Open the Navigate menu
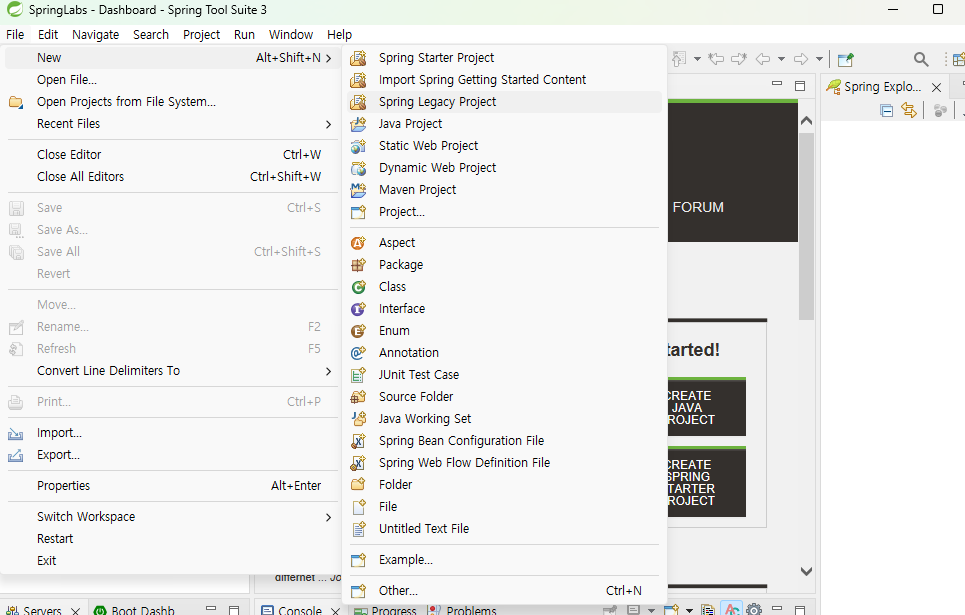The image size is (965, 615). (x=95, y=35)
